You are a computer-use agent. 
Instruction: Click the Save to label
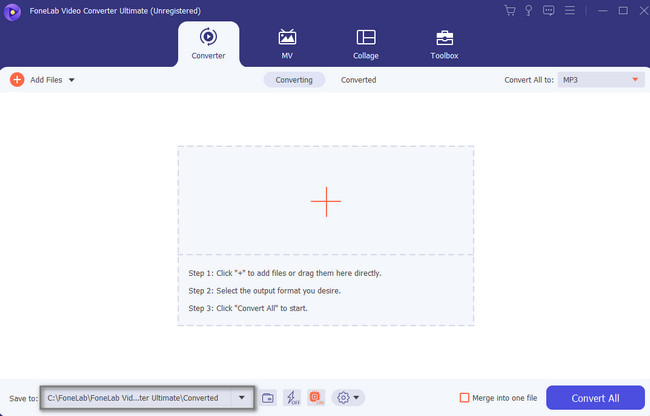[x=23, y=399]
